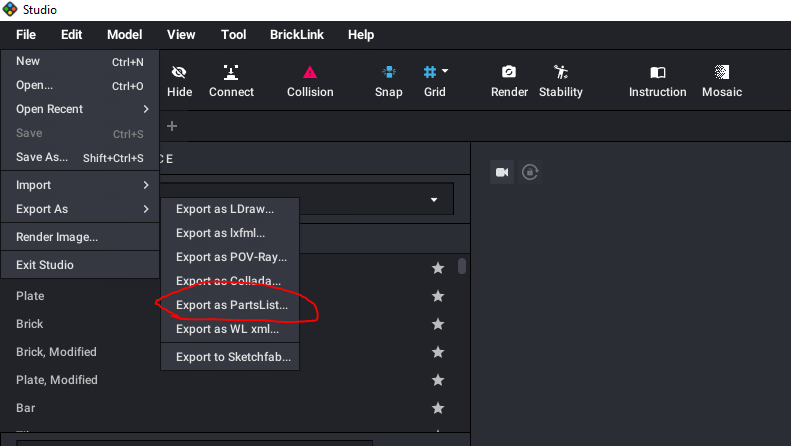
Task: Open the Model menu
Action: coord(125,35)
